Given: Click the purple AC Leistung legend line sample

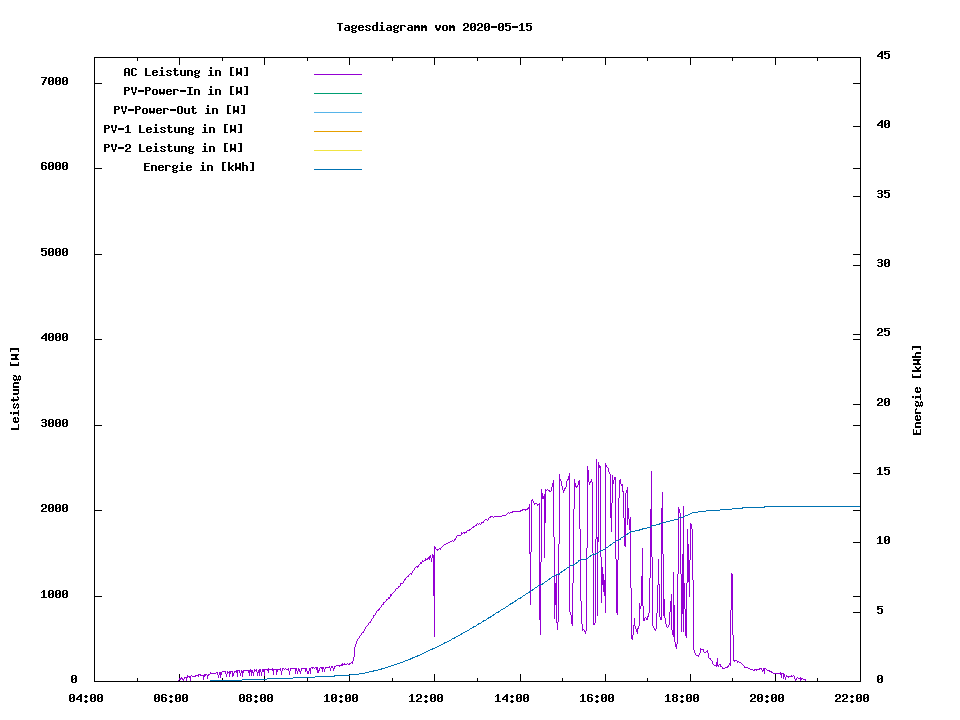Looking at the screenshot, I should click(x=337, y=74).
